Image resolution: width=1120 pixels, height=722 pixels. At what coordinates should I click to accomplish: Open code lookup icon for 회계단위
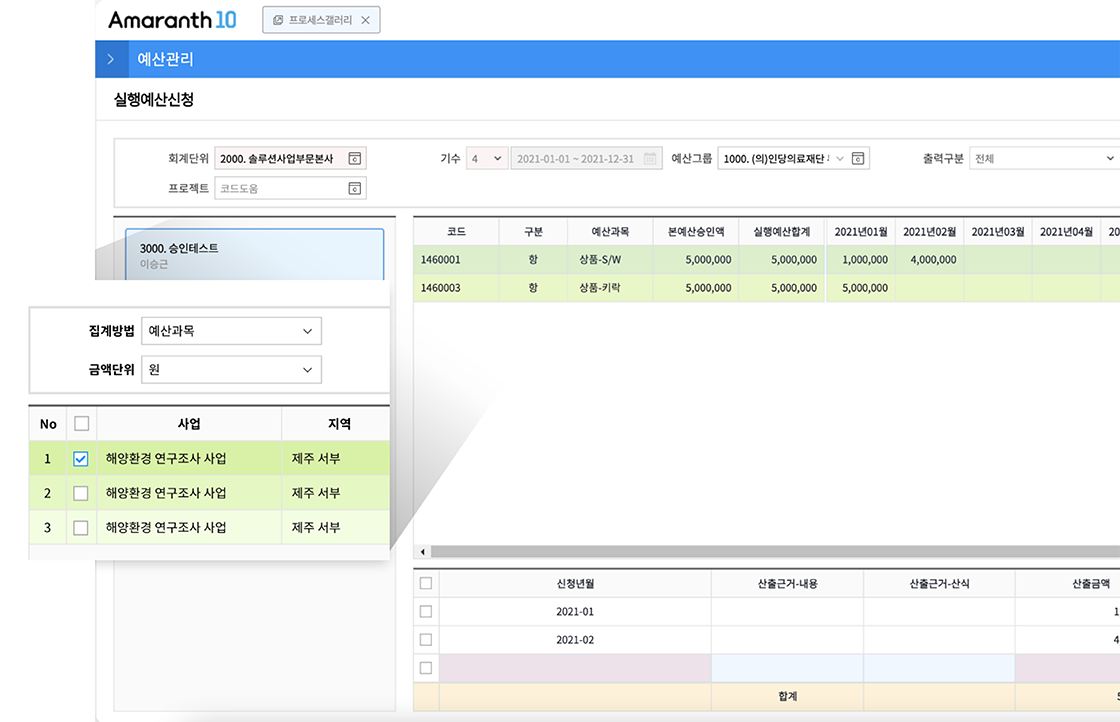354,159
